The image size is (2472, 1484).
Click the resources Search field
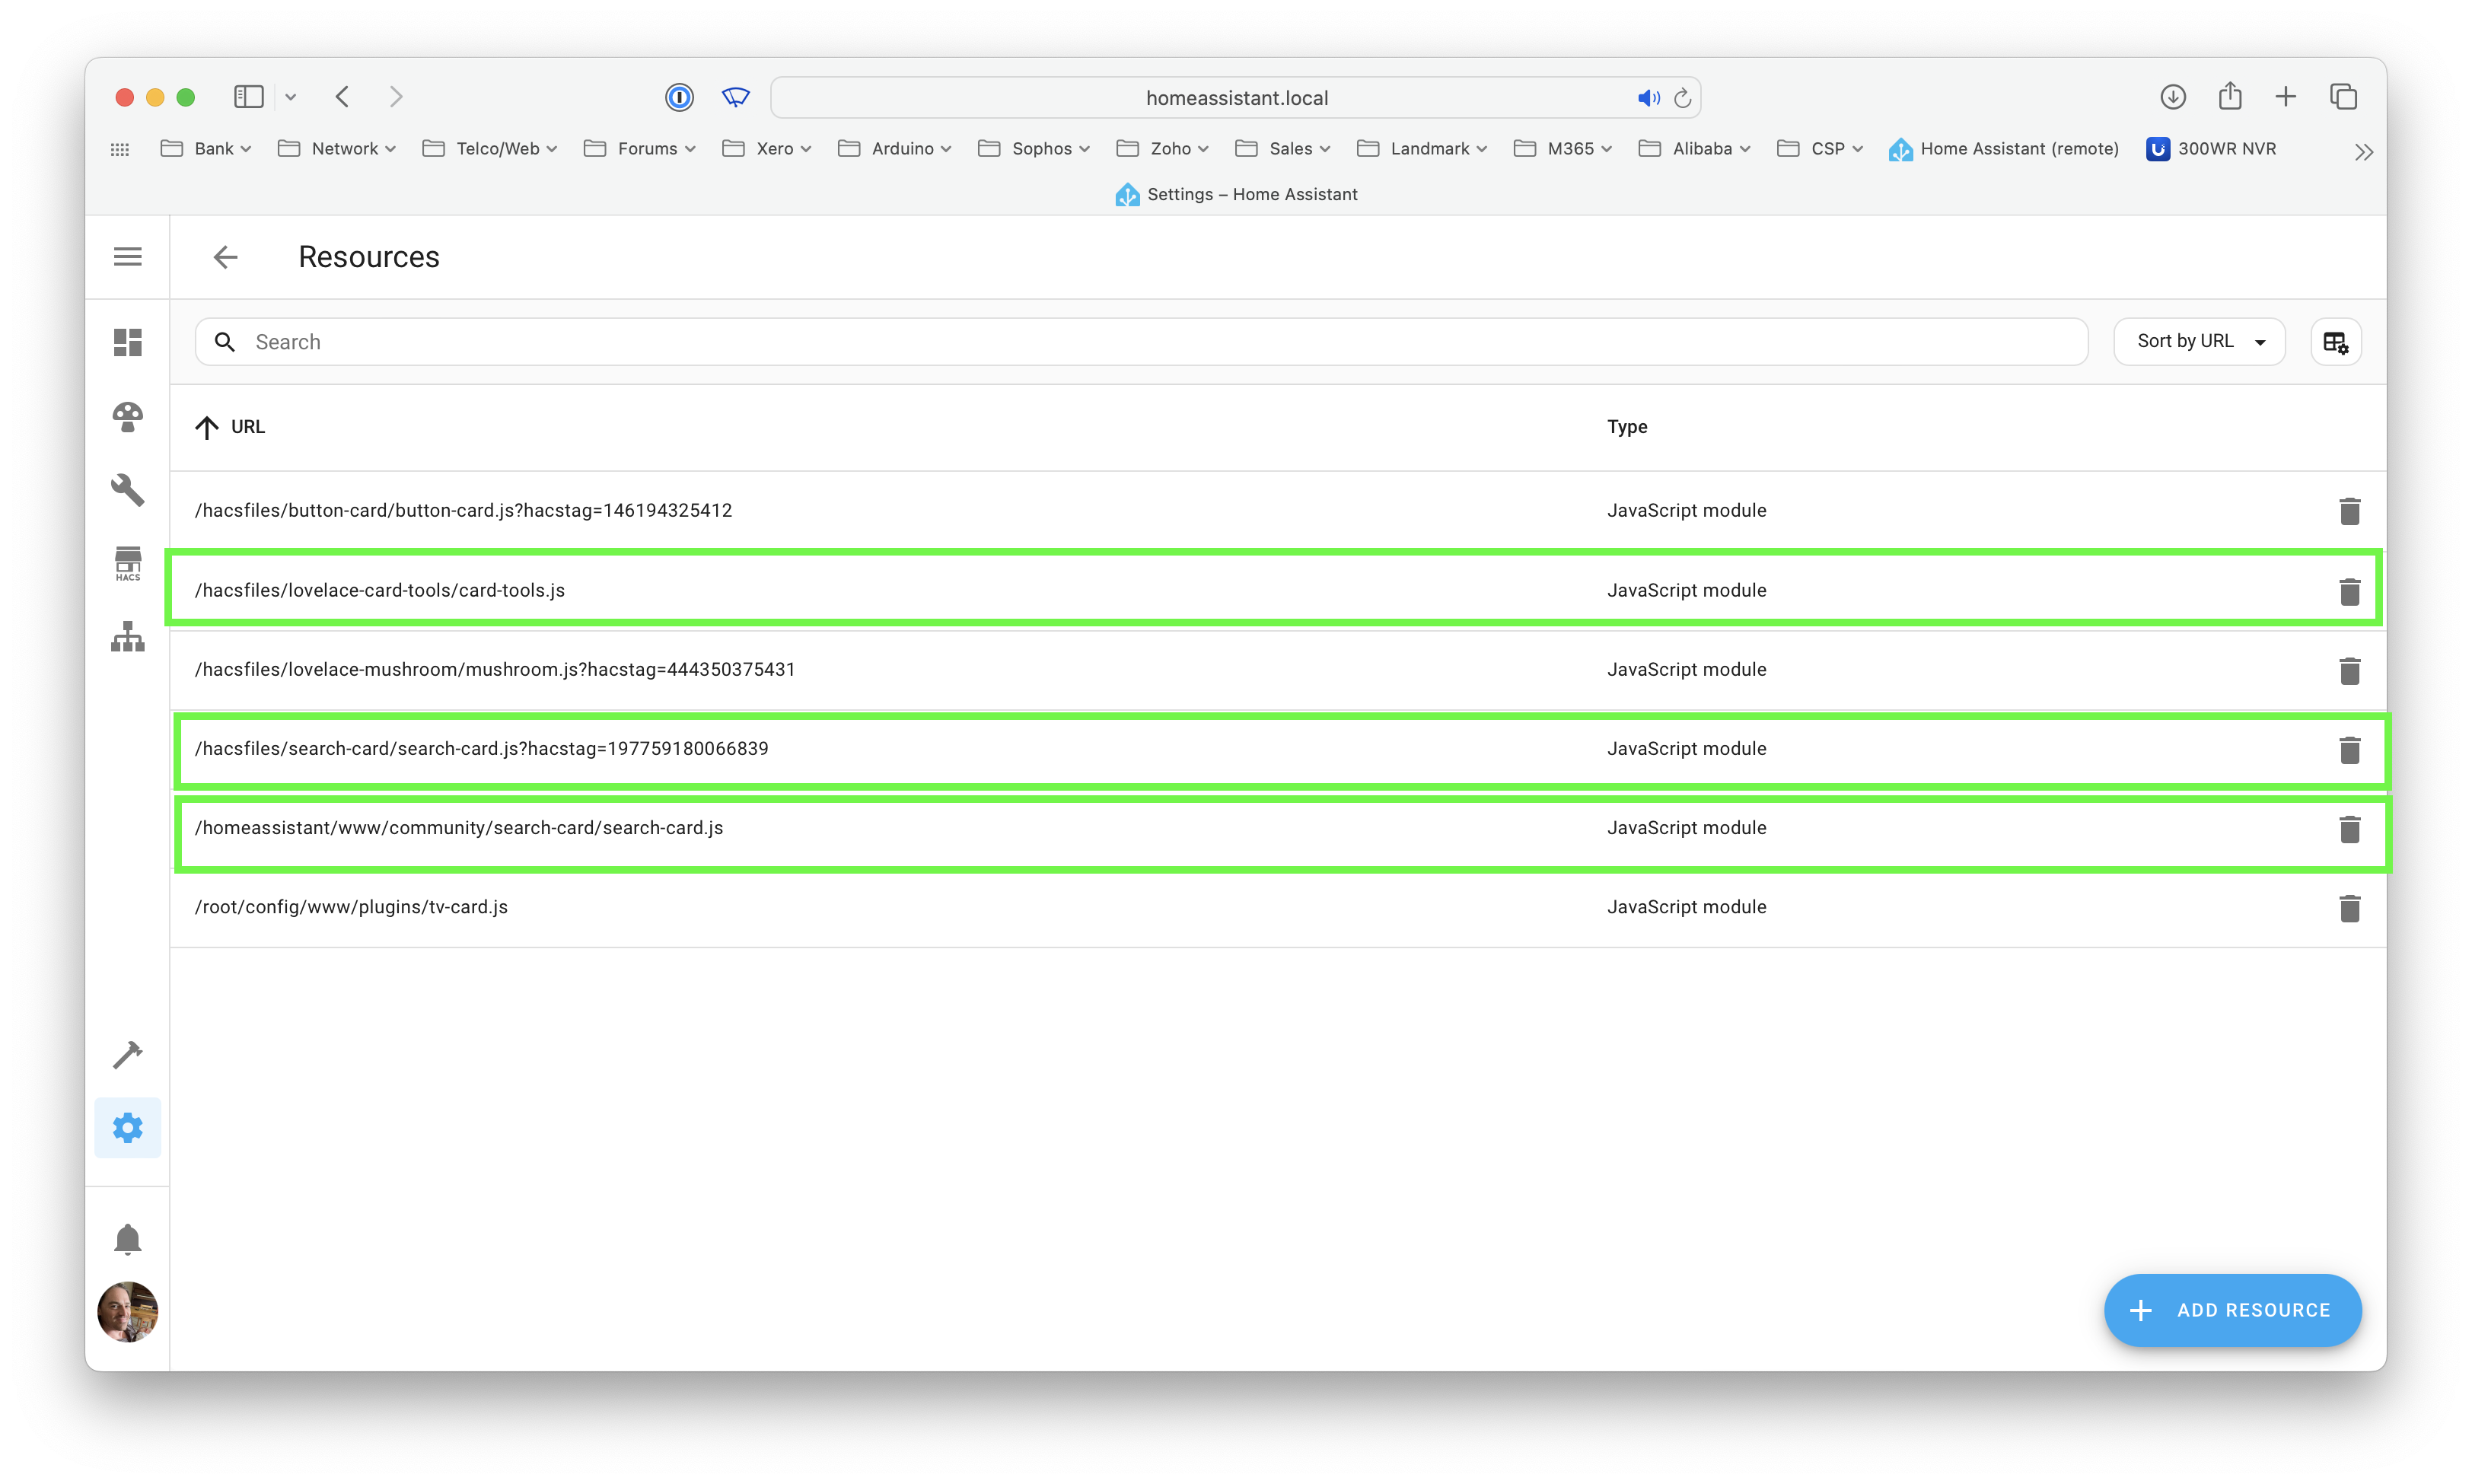coord(1140,342)
